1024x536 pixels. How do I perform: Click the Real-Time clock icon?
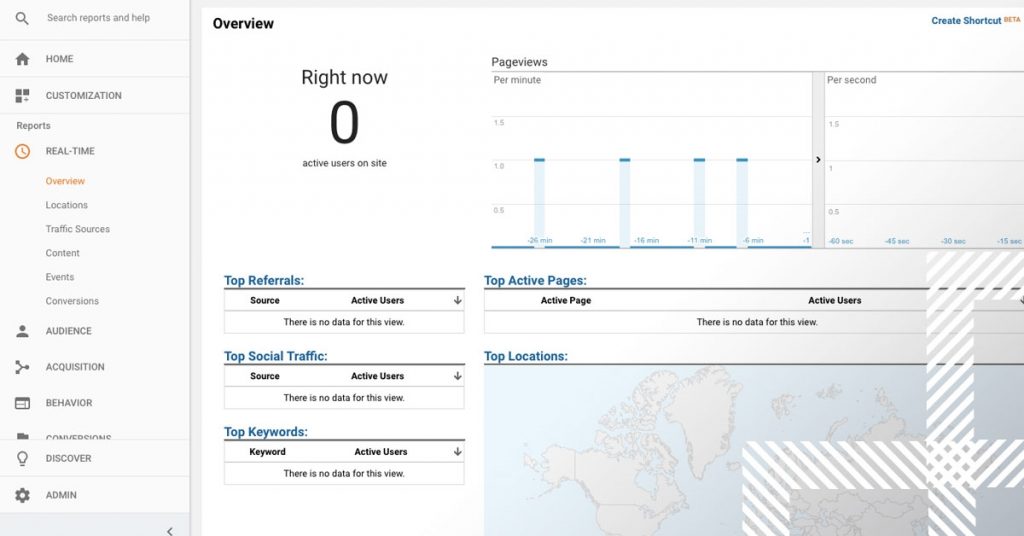point(22,151)
